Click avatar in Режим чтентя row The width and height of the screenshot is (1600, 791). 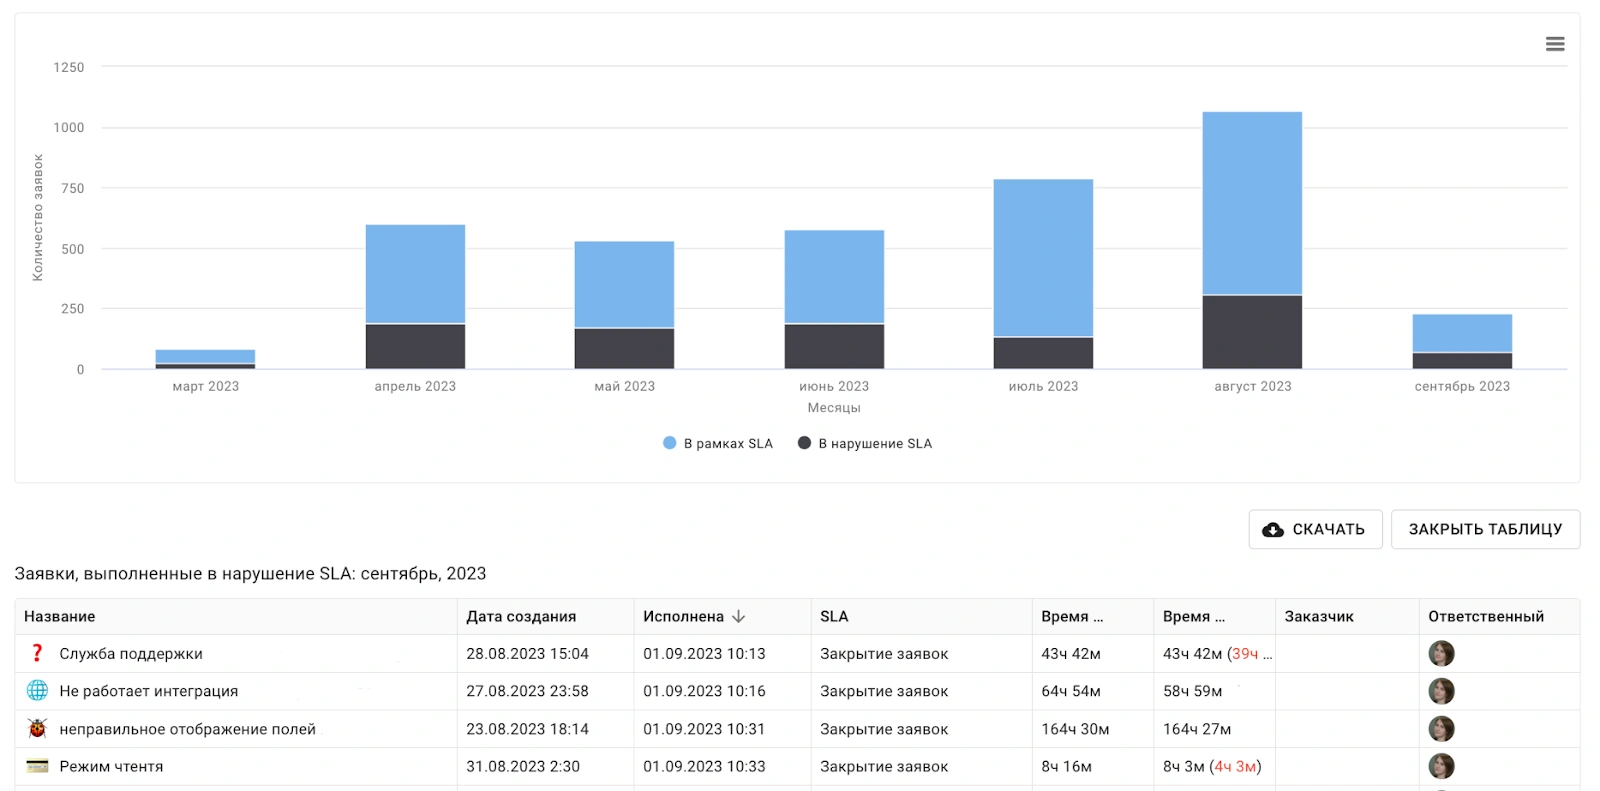pyautogui.click(x=1441, y=766)
